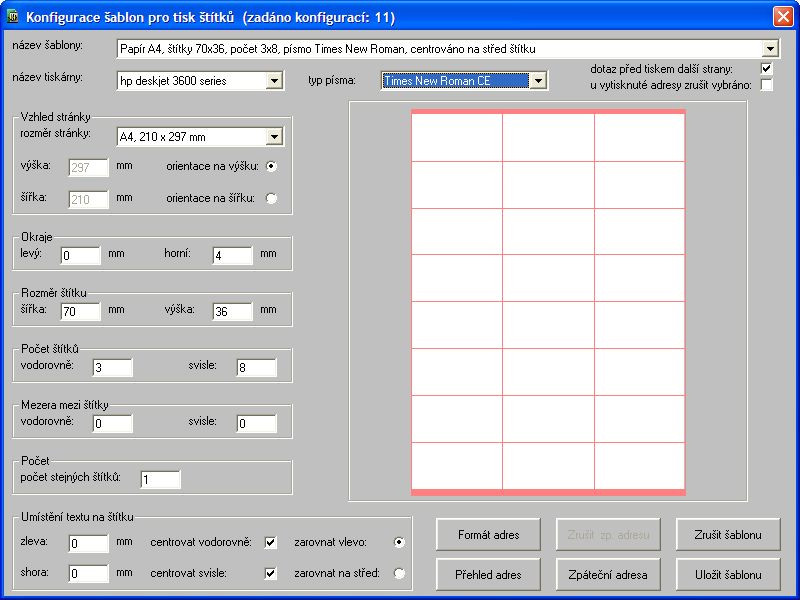
Task: Click počet stejných štítků field
Action: coord(161,480)
